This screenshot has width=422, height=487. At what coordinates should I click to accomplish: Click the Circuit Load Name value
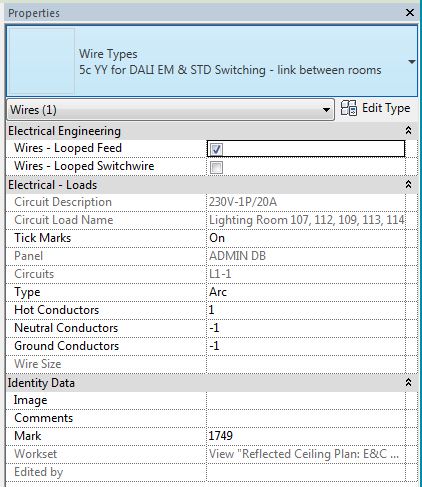(306, 220)
